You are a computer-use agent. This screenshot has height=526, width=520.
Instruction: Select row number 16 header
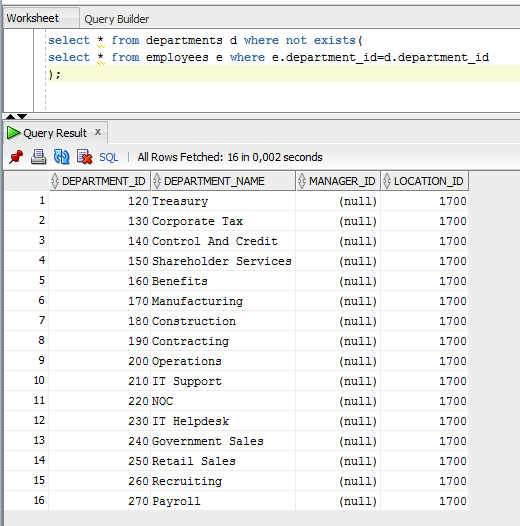pyautogui.click(x=27, y=501)
